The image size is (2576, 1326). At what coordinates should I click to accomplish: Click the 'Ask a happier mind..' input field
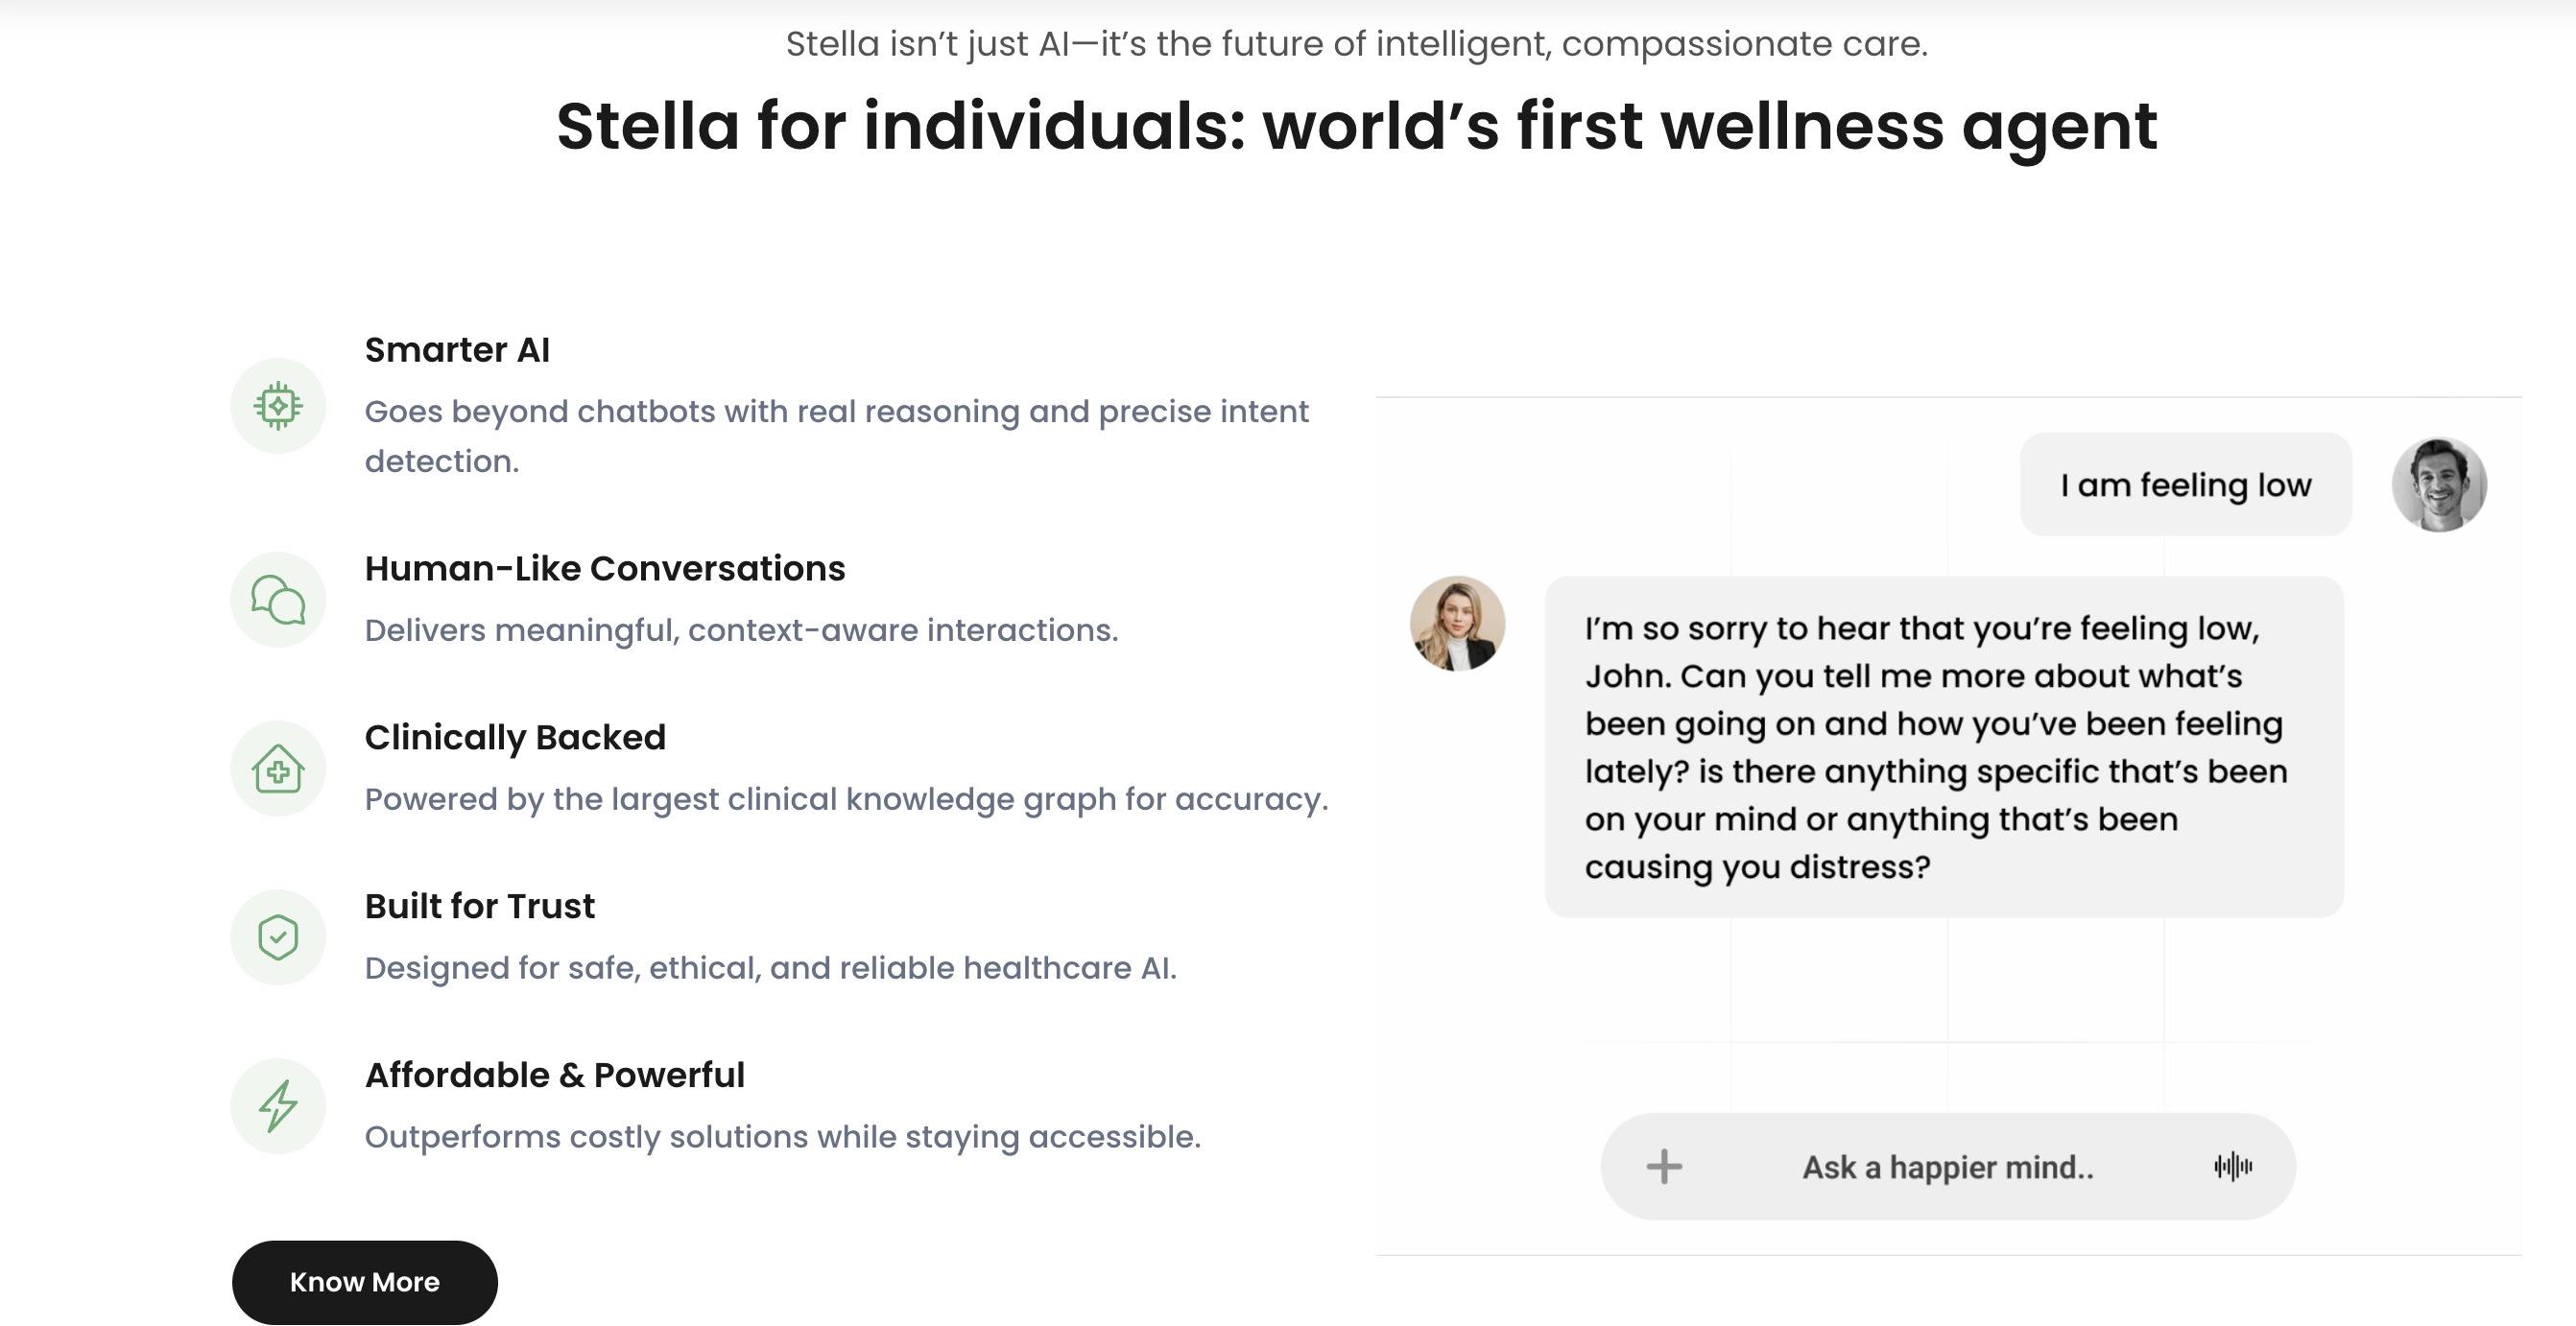[1947, 1167]
